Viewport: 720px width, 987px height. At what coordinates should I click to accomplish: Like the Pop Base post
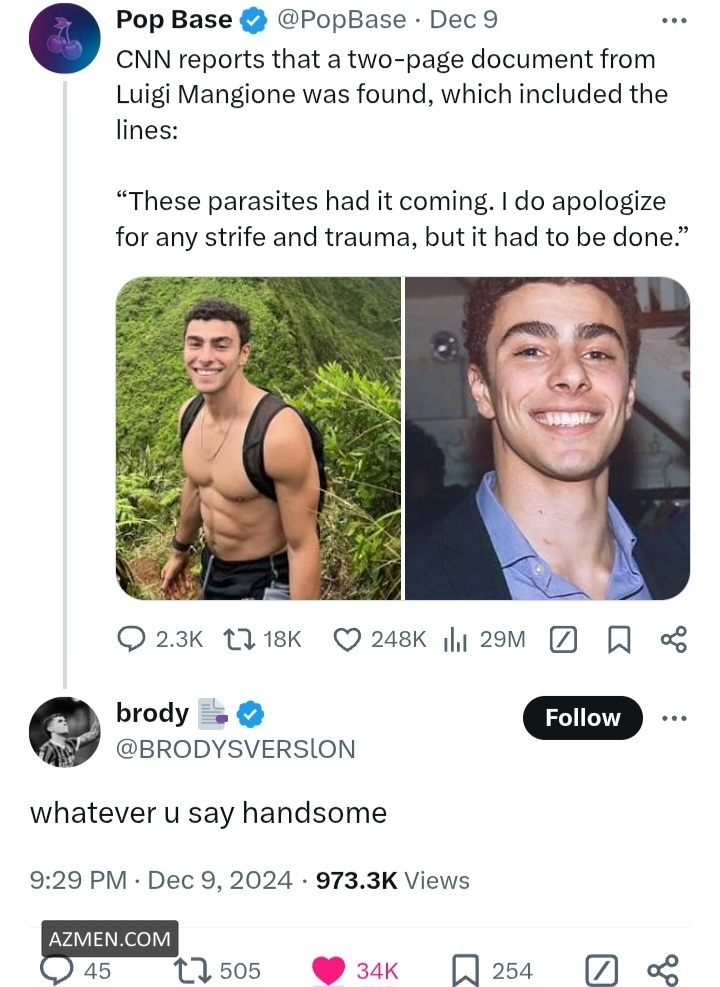pos(346,639)
